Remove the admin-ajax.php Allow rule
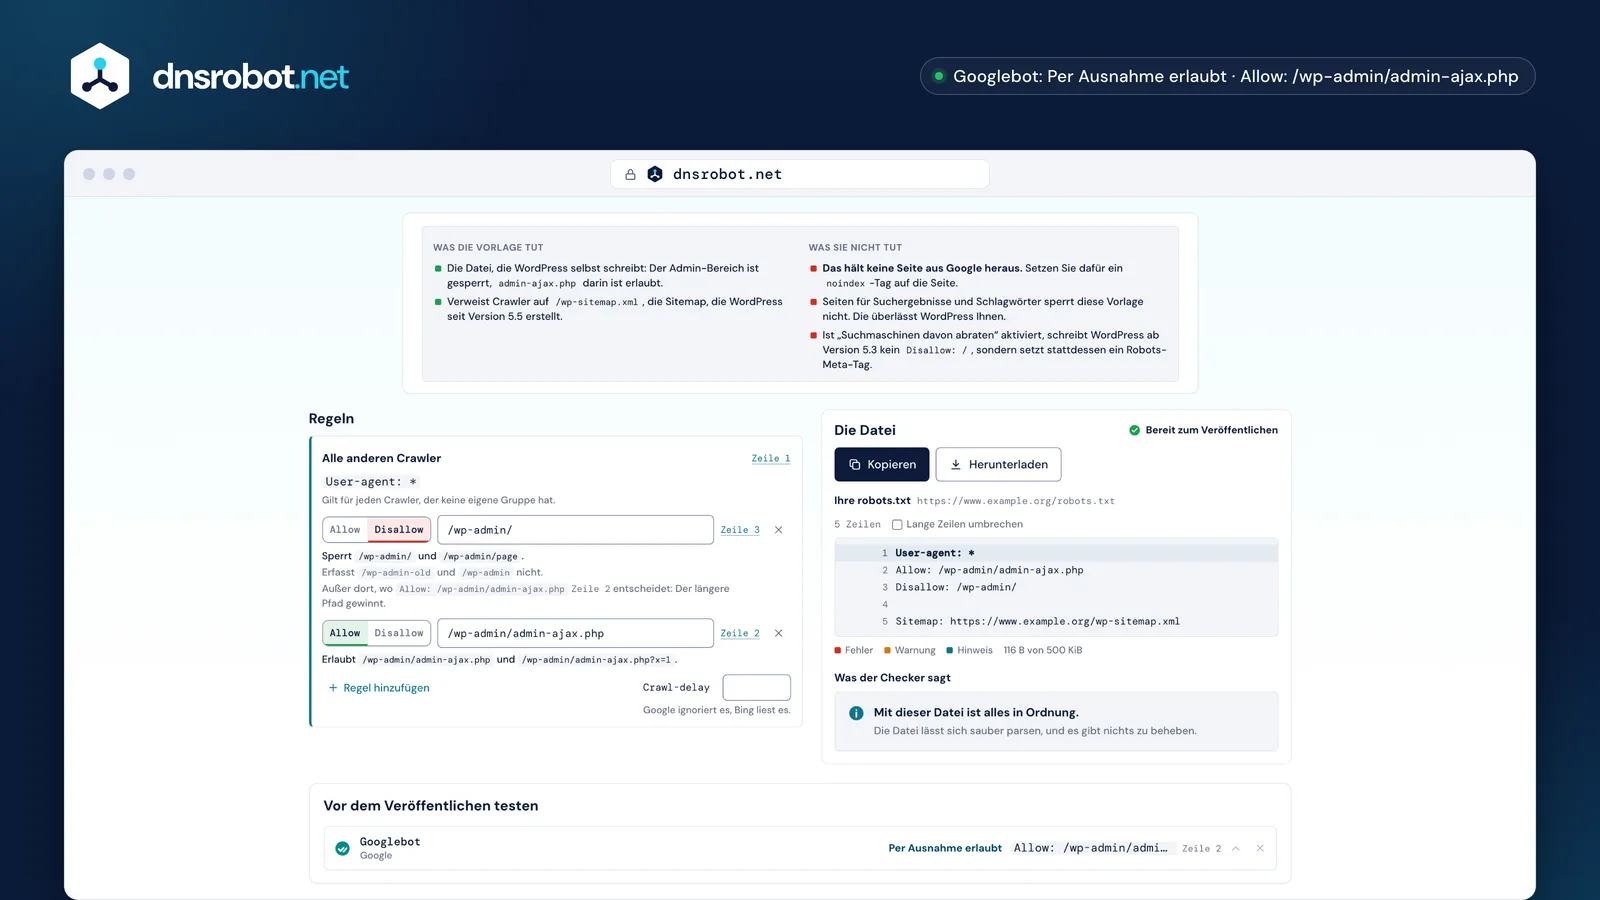Image resolution: width=1600 pixels, height=900 pixels. [x=779, y=633]
